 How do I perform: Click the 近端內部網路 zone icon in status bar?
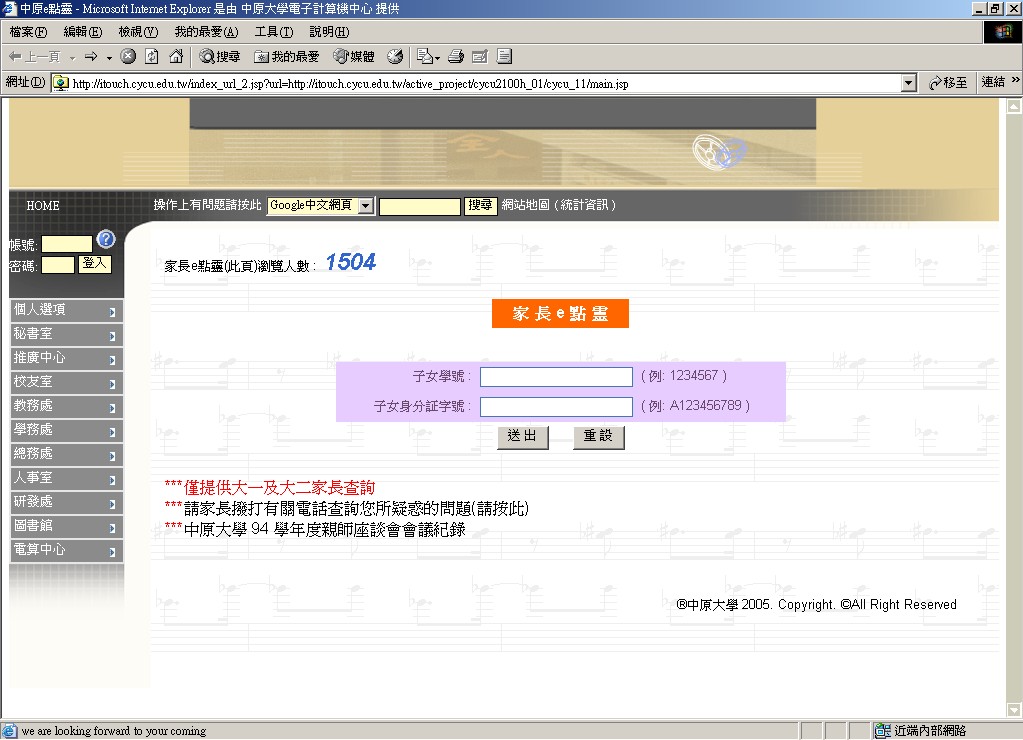(x=883, y=731)
